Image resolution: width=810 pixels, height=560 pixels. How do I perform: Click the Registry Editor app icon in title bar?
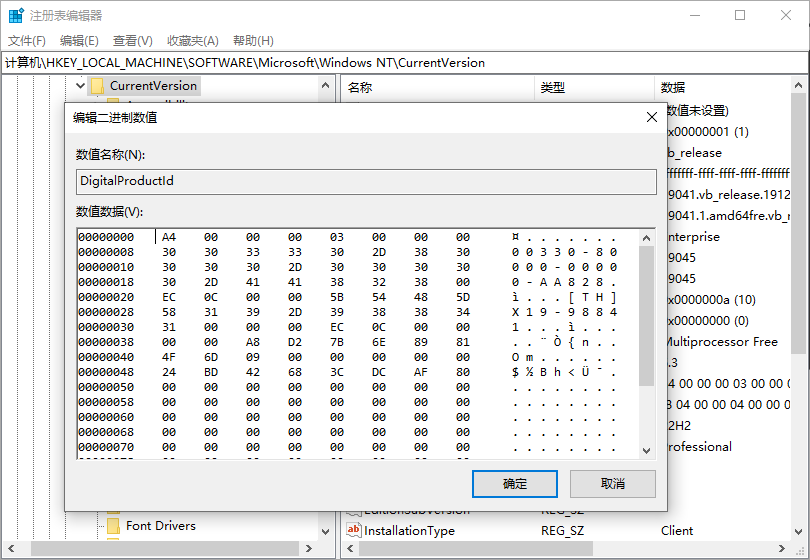16,15
